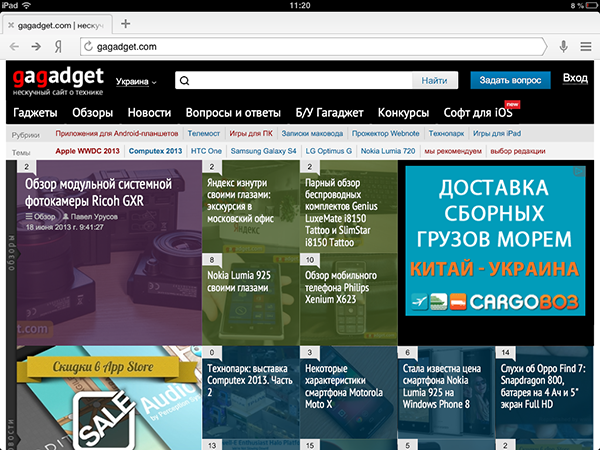Open the мы рекомендуем topic
This screenshot has width=600, height=450.
pyautogui.click(x=453, y=151)
